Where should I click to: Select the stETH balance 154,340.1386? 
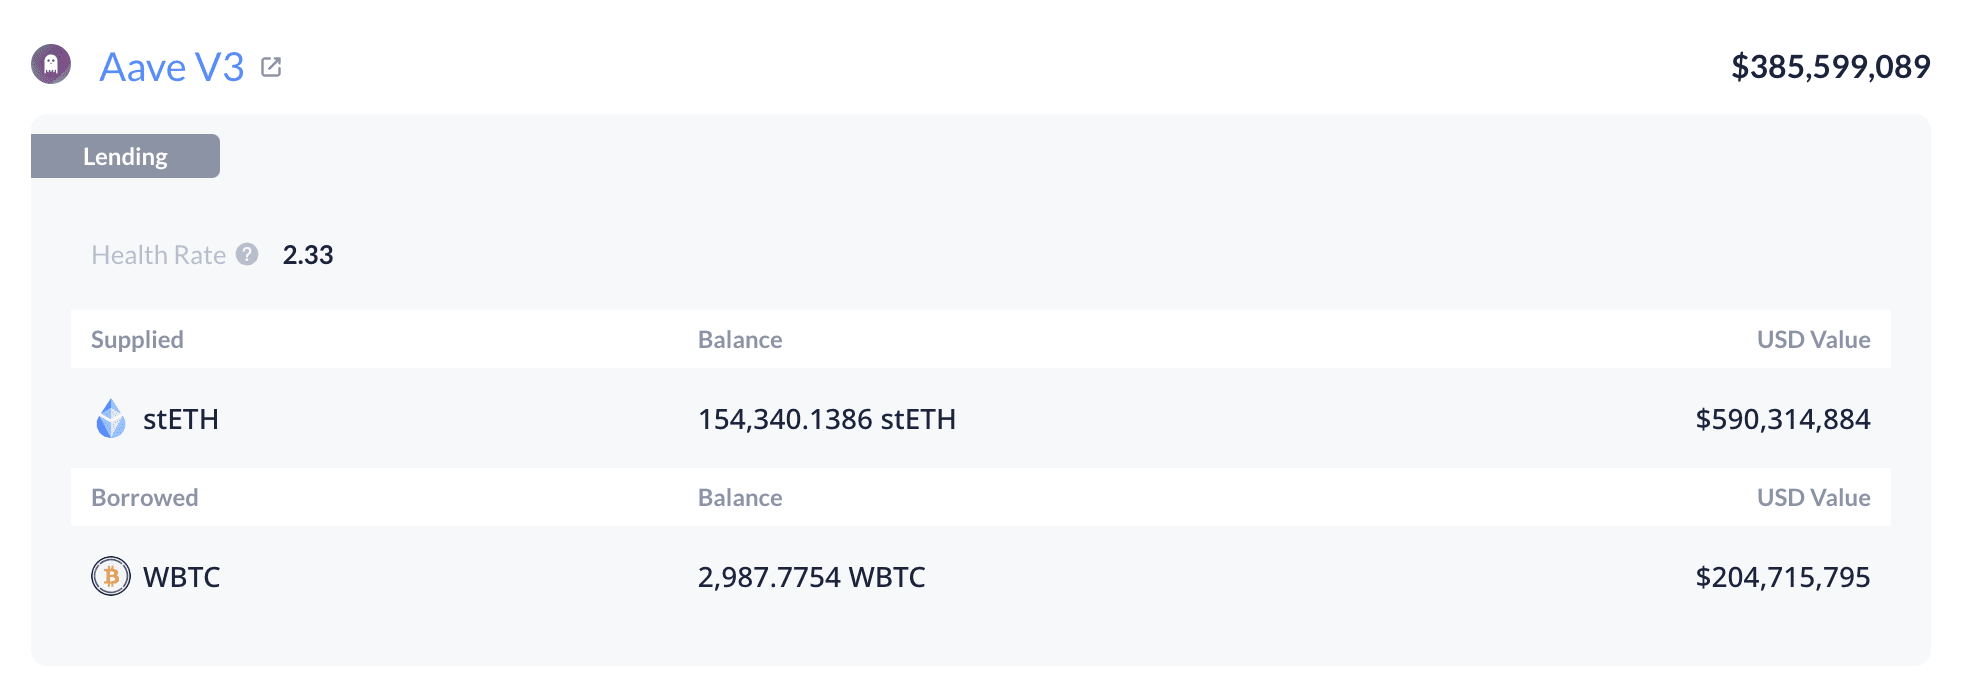(827, 420)
